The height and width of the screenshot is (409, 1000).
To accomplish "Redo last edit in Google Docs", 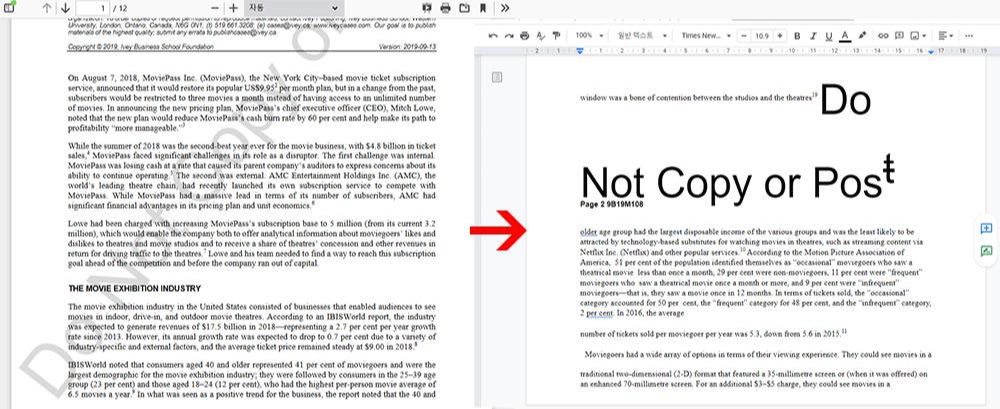I will 509,36.
